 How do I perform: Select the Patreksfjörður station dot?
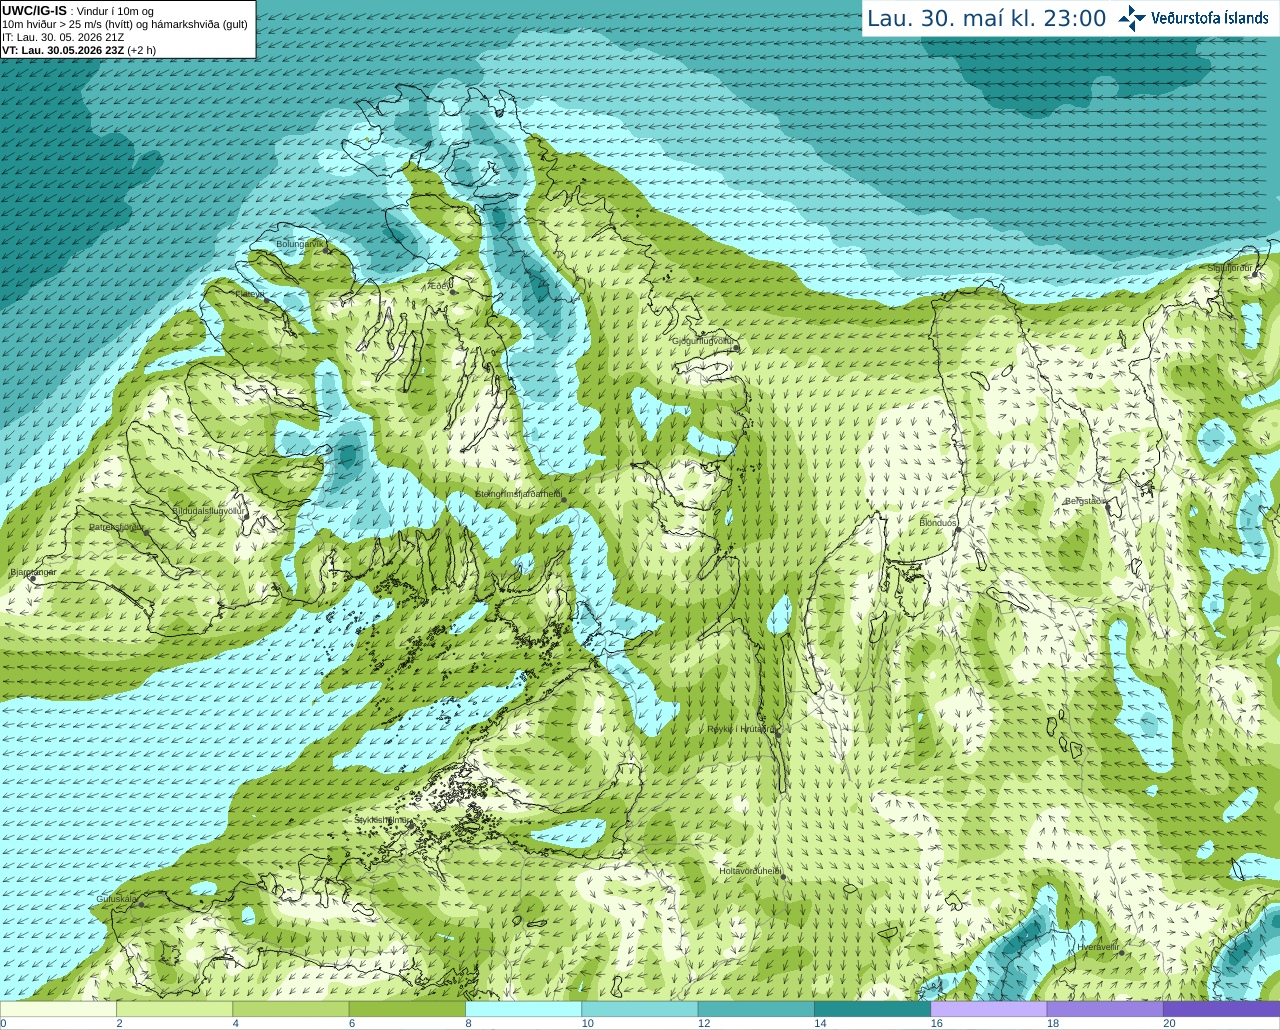point(147,533)
